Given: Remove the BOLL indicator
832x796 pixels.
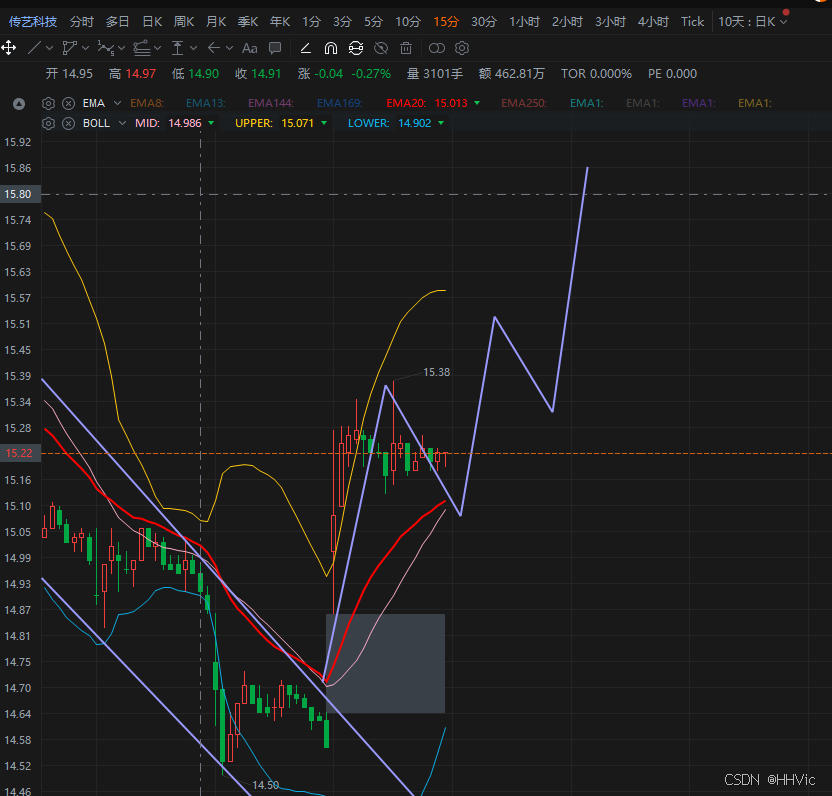Looking at the screenshot, I should click(68, 124).
